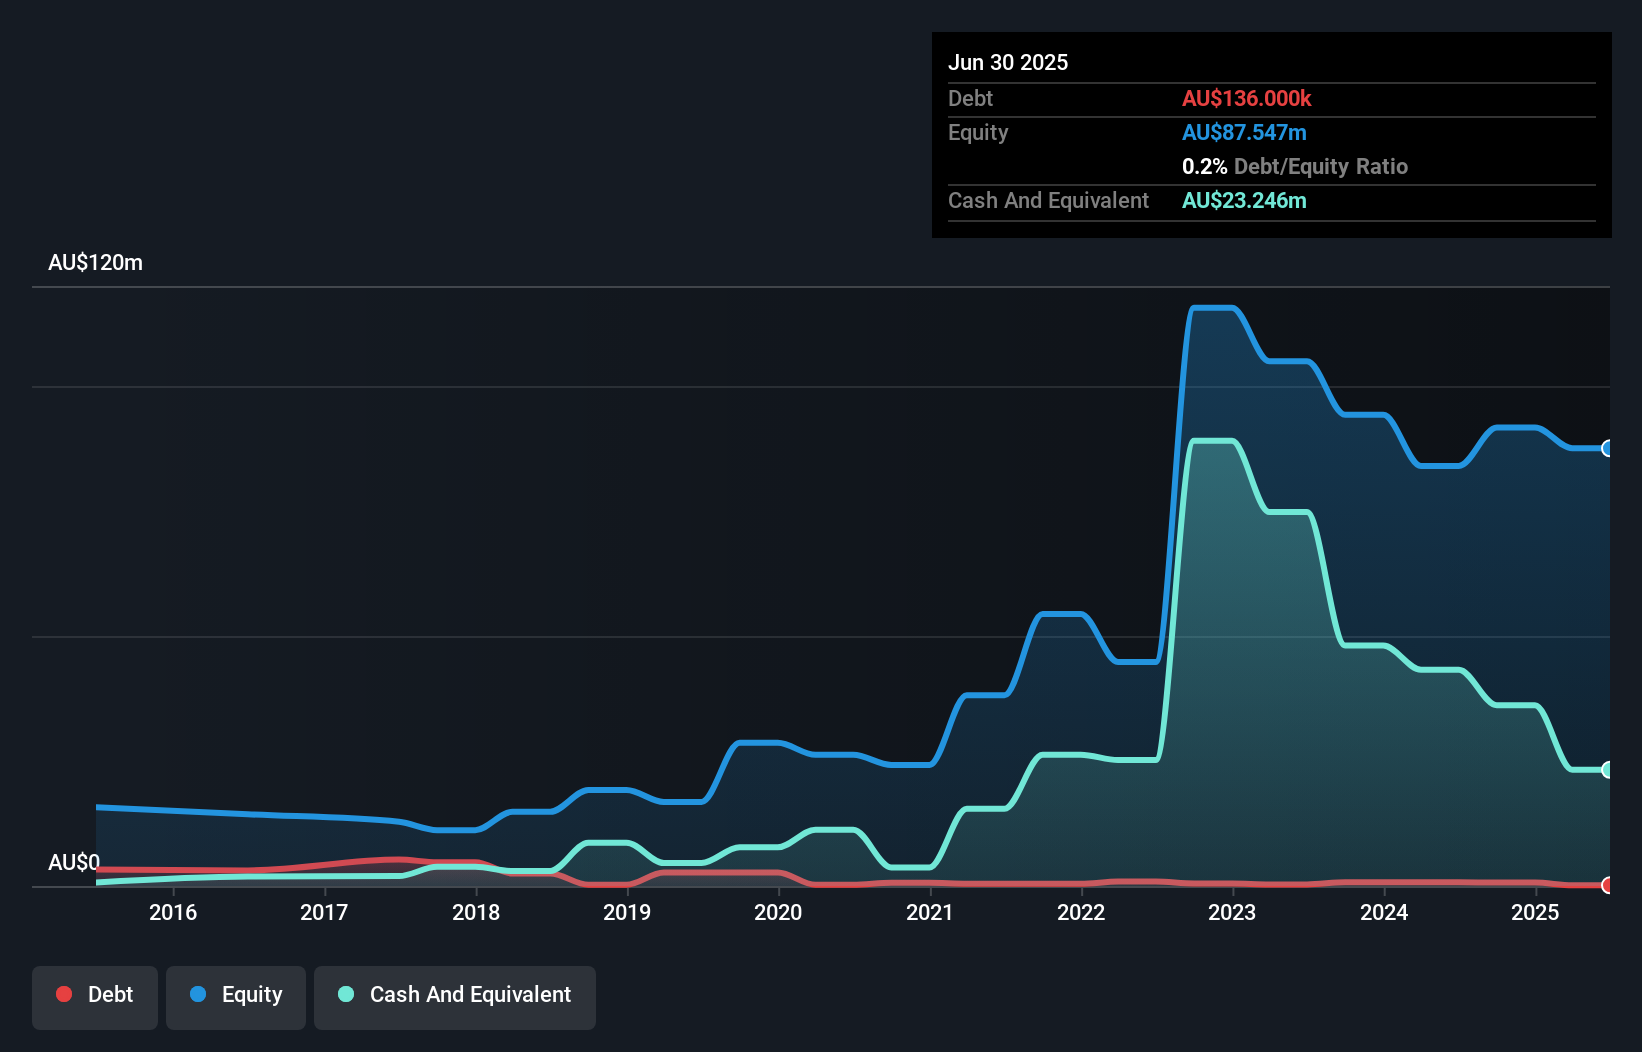Expand the Jun 30 2025 tooltip header
This screenshot has height=1052, width=1642.
[x=1008, y=62]
